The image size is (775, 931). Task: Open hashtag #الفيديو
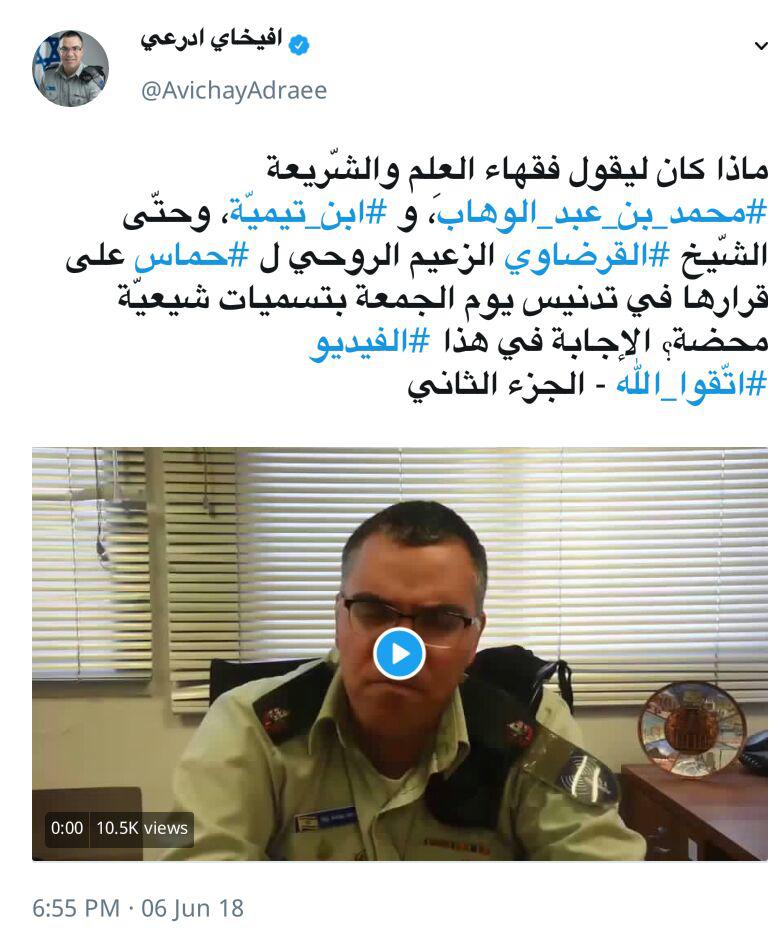(x=369, y=343)
